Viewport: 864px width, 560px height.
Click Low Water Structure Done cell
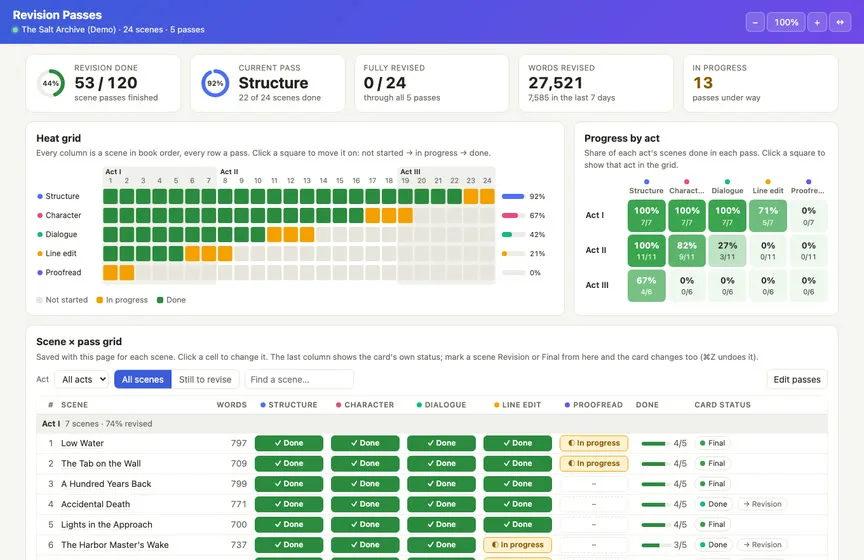[x=289, y=443]
